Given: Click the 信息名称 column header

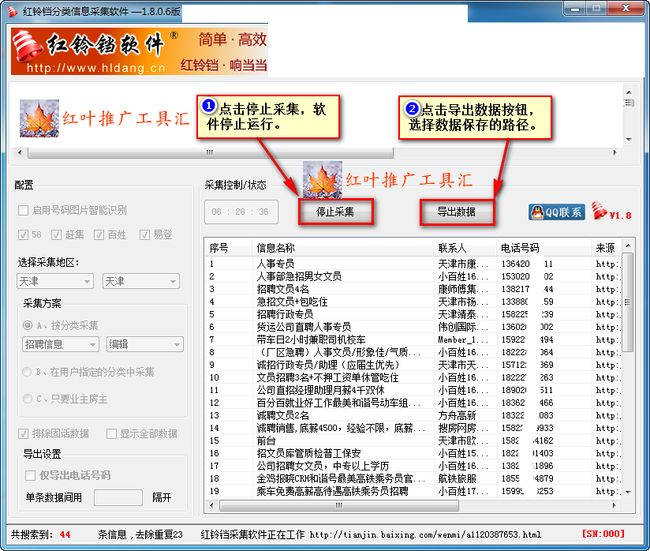Looking at the screenshot, I should tap(343, 248).
